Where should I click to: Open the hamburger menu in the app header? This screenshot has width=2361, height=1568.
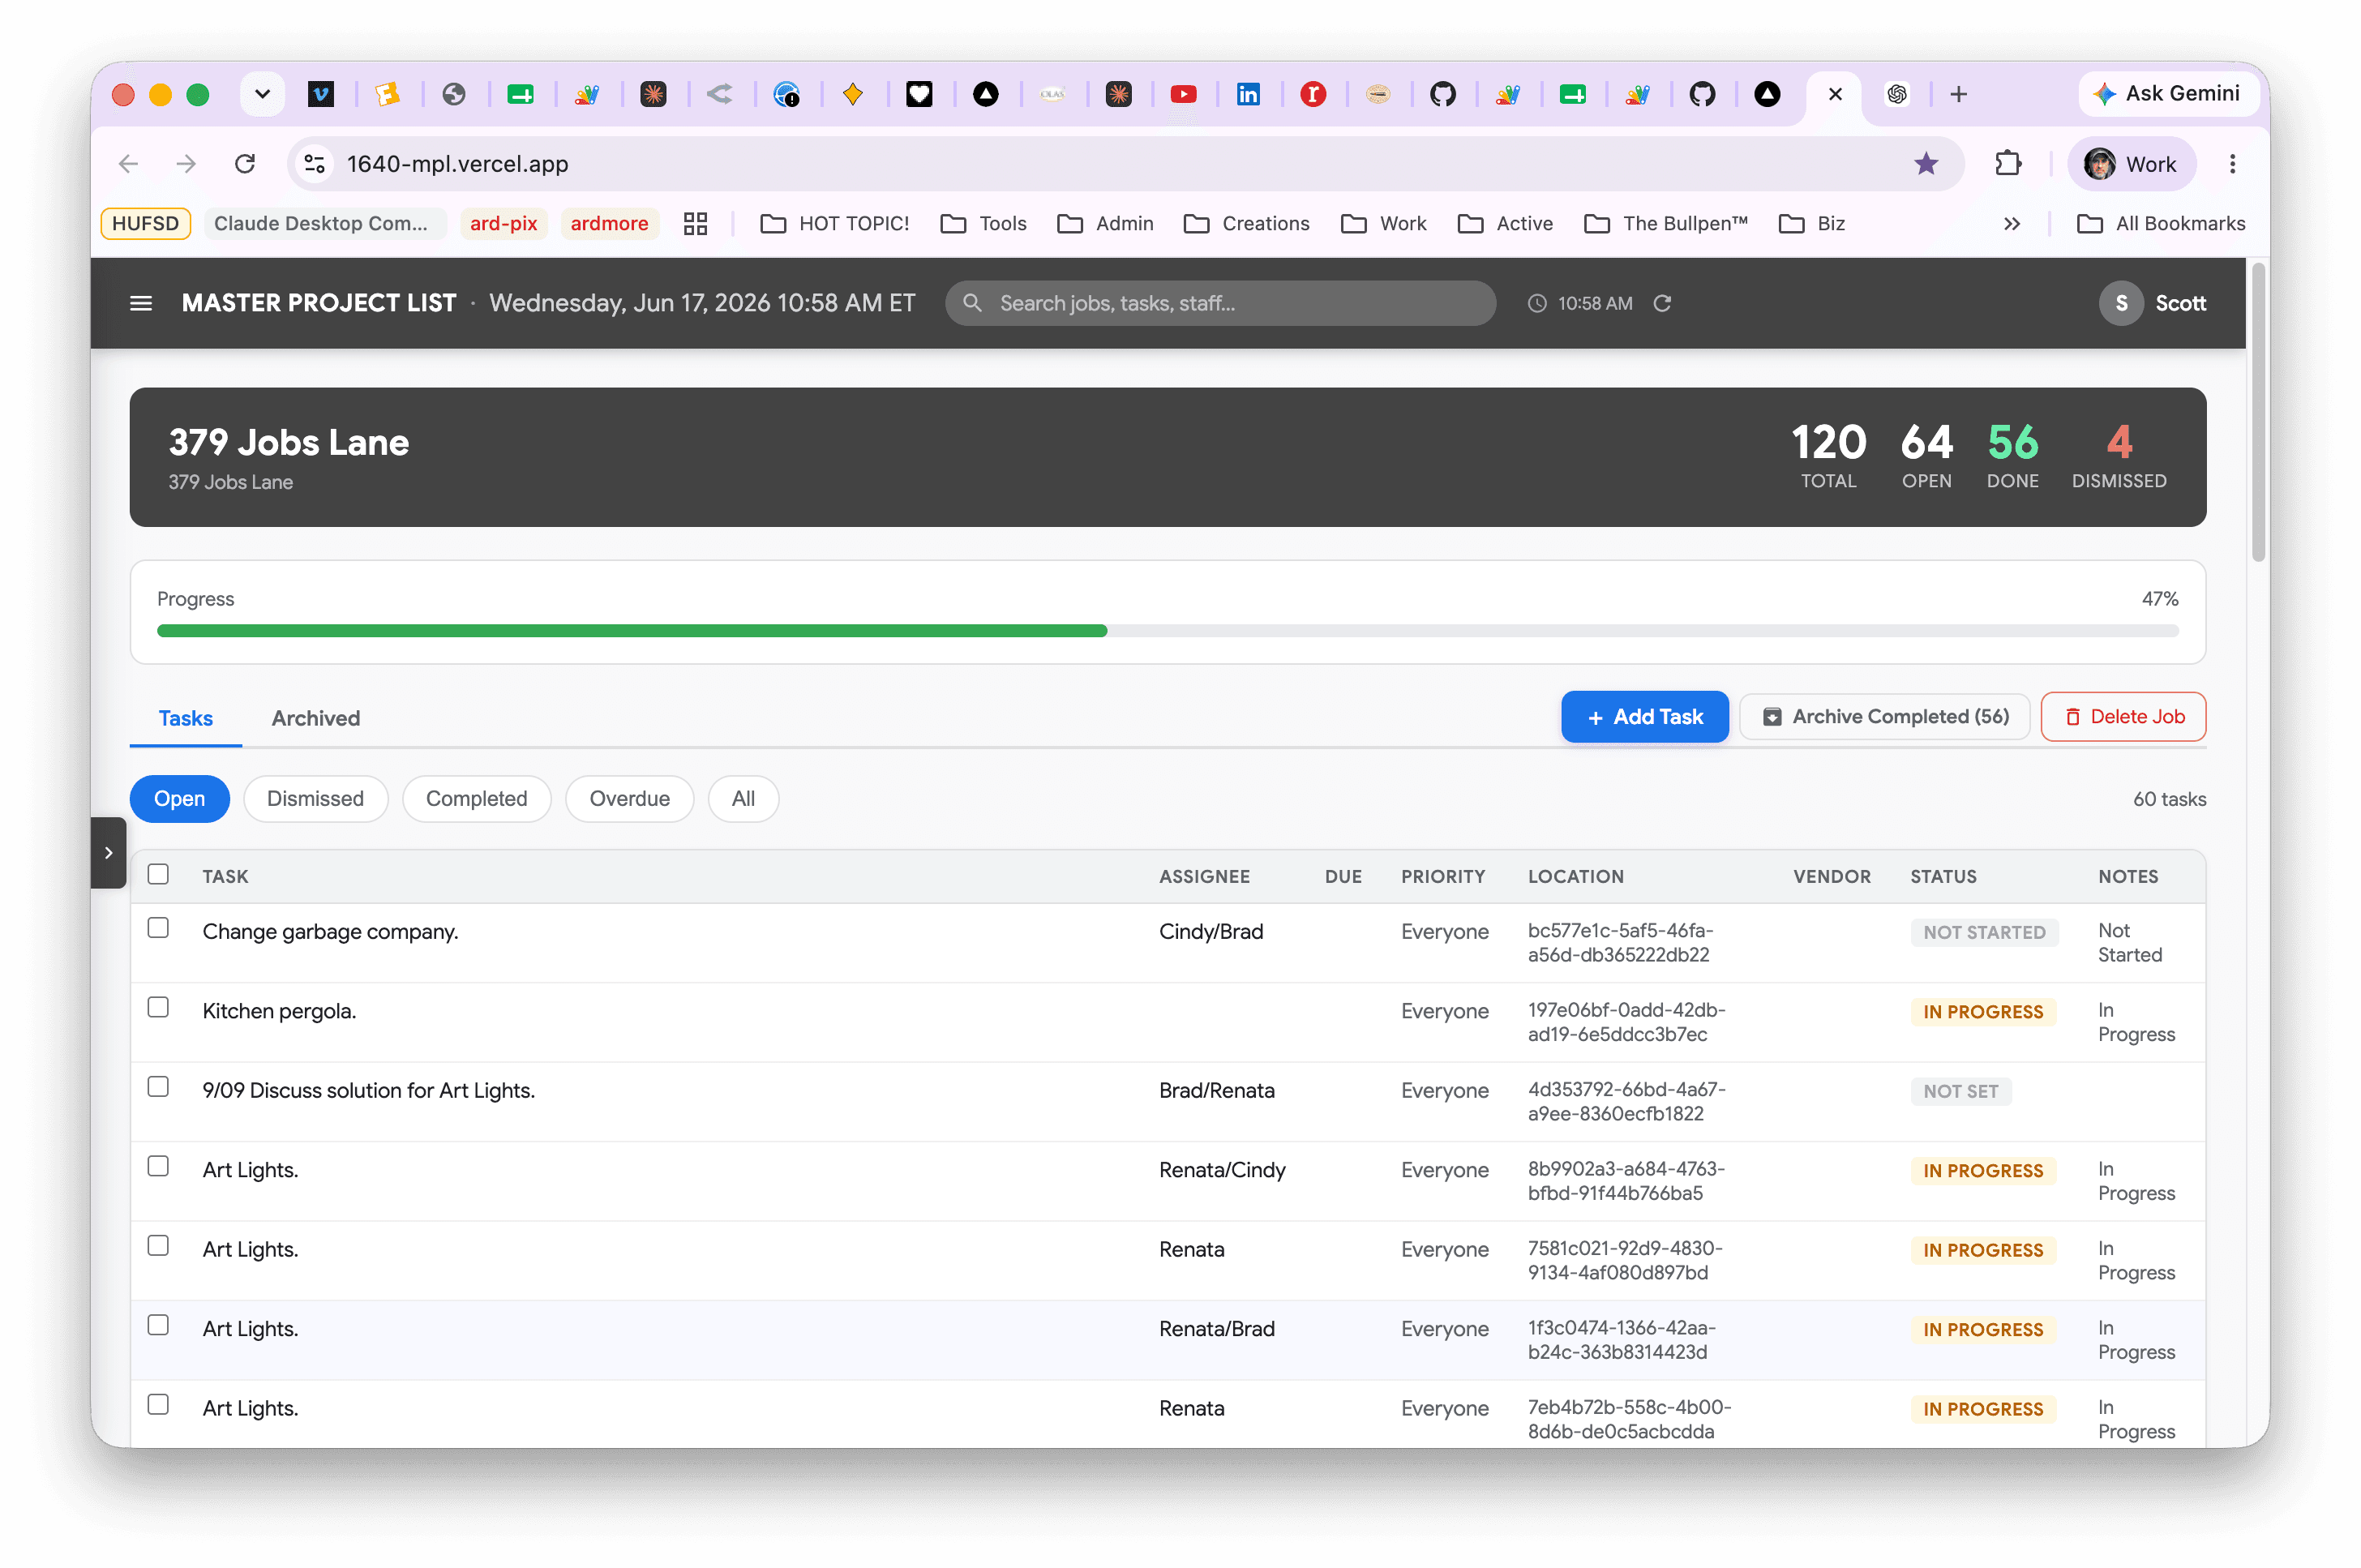(x=141, y=303)
